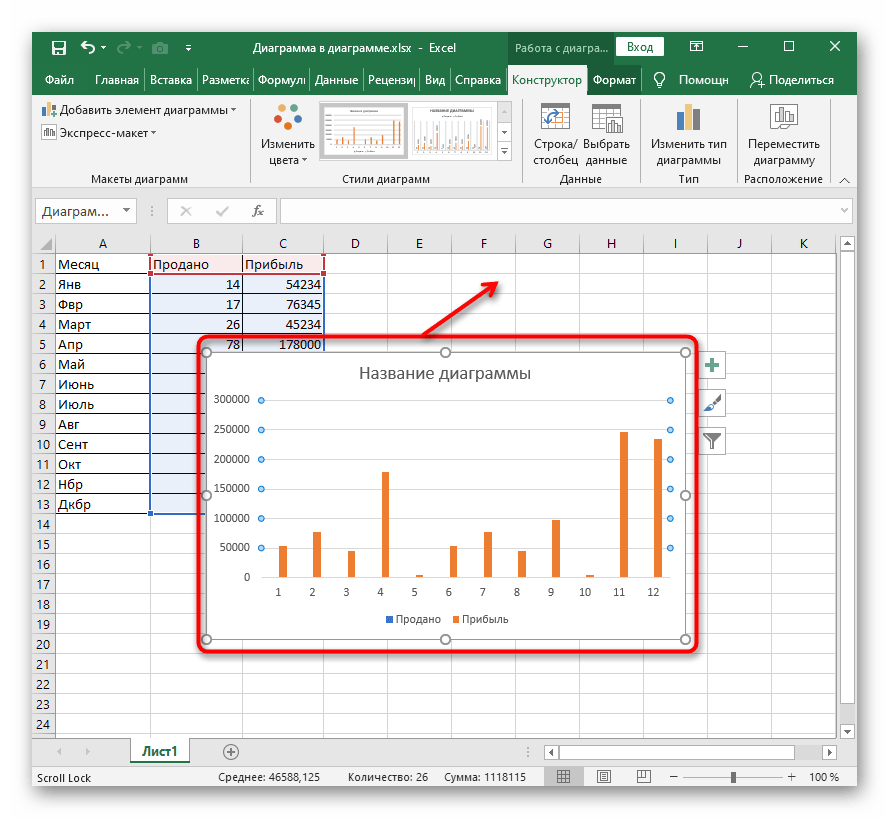Zoom in with the plus button

click(791, 777)
